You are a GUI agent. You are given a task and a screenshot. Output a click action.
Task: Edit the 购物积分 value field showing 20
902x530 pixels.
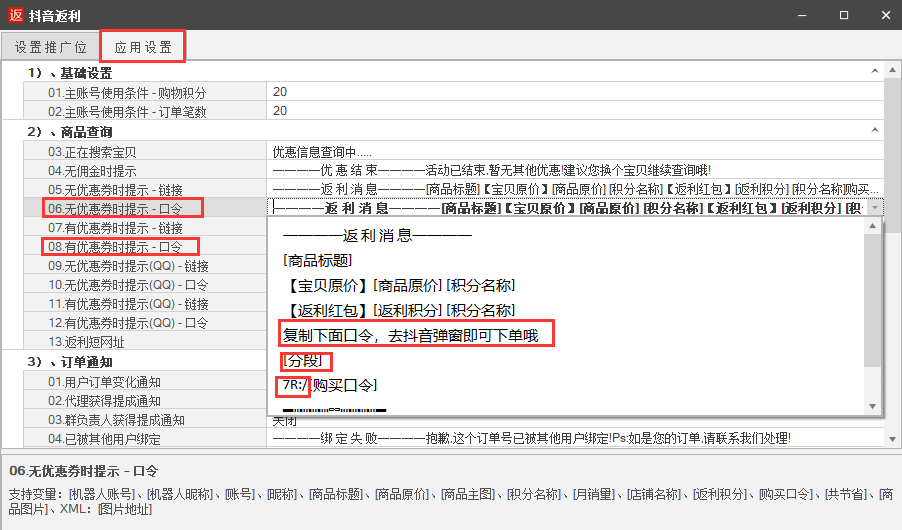pos(575,92)
